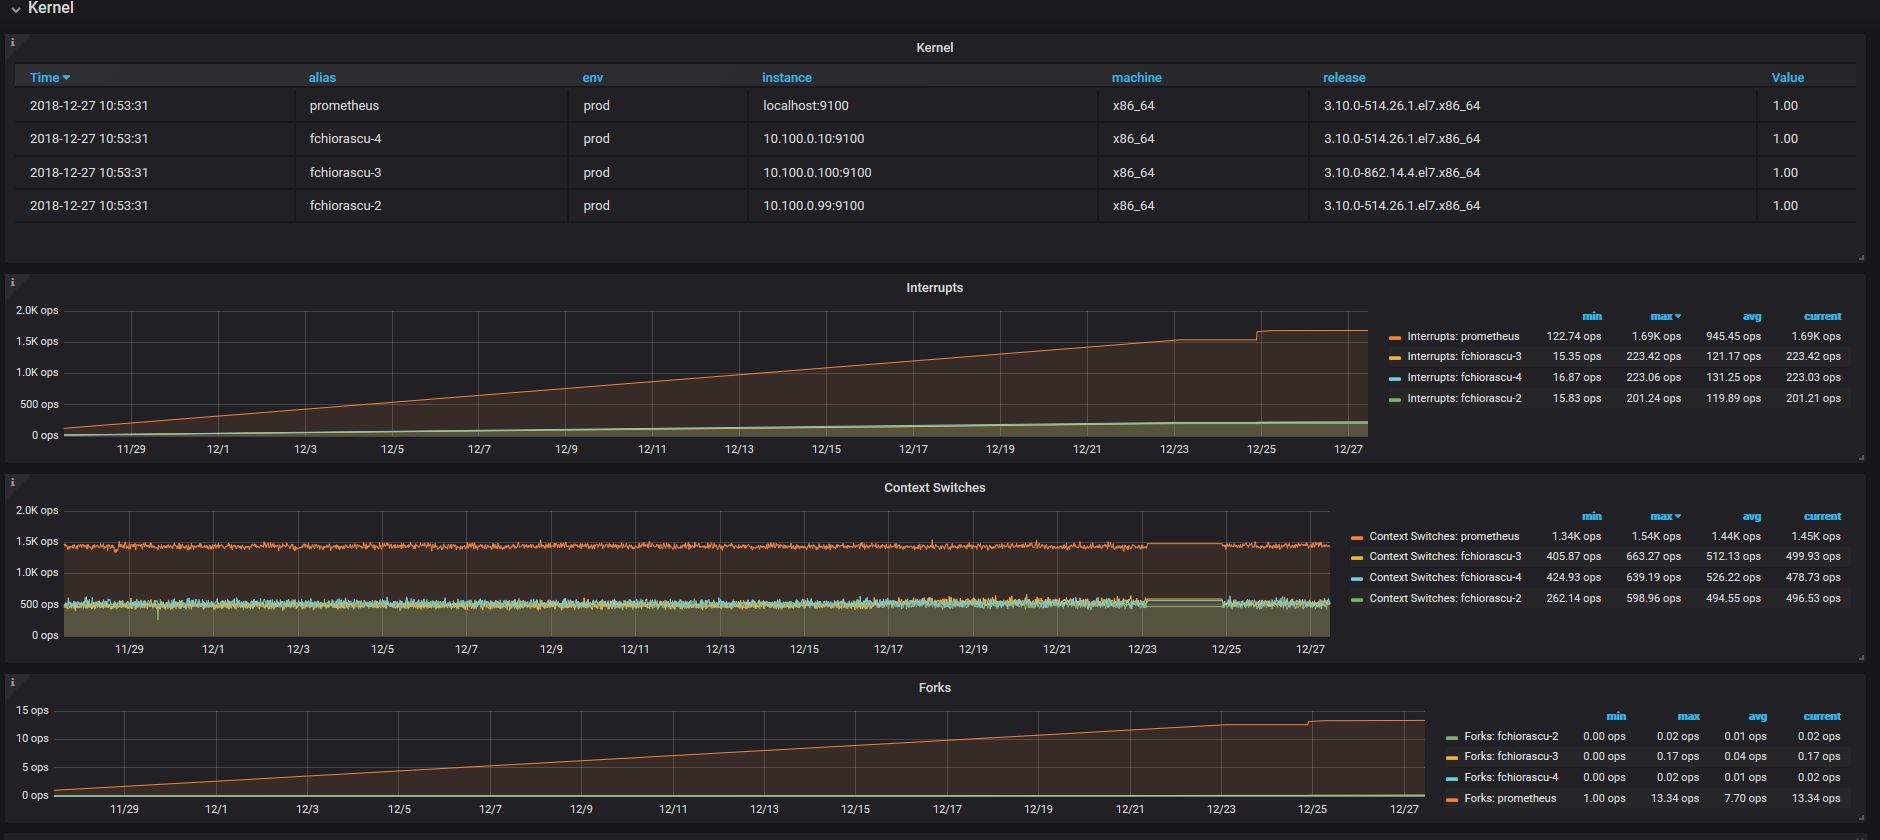Toggle Forks: fchiorascu-4 series visibility
This screenshot has height=840, width=1880.
[x=1511, y=777]
